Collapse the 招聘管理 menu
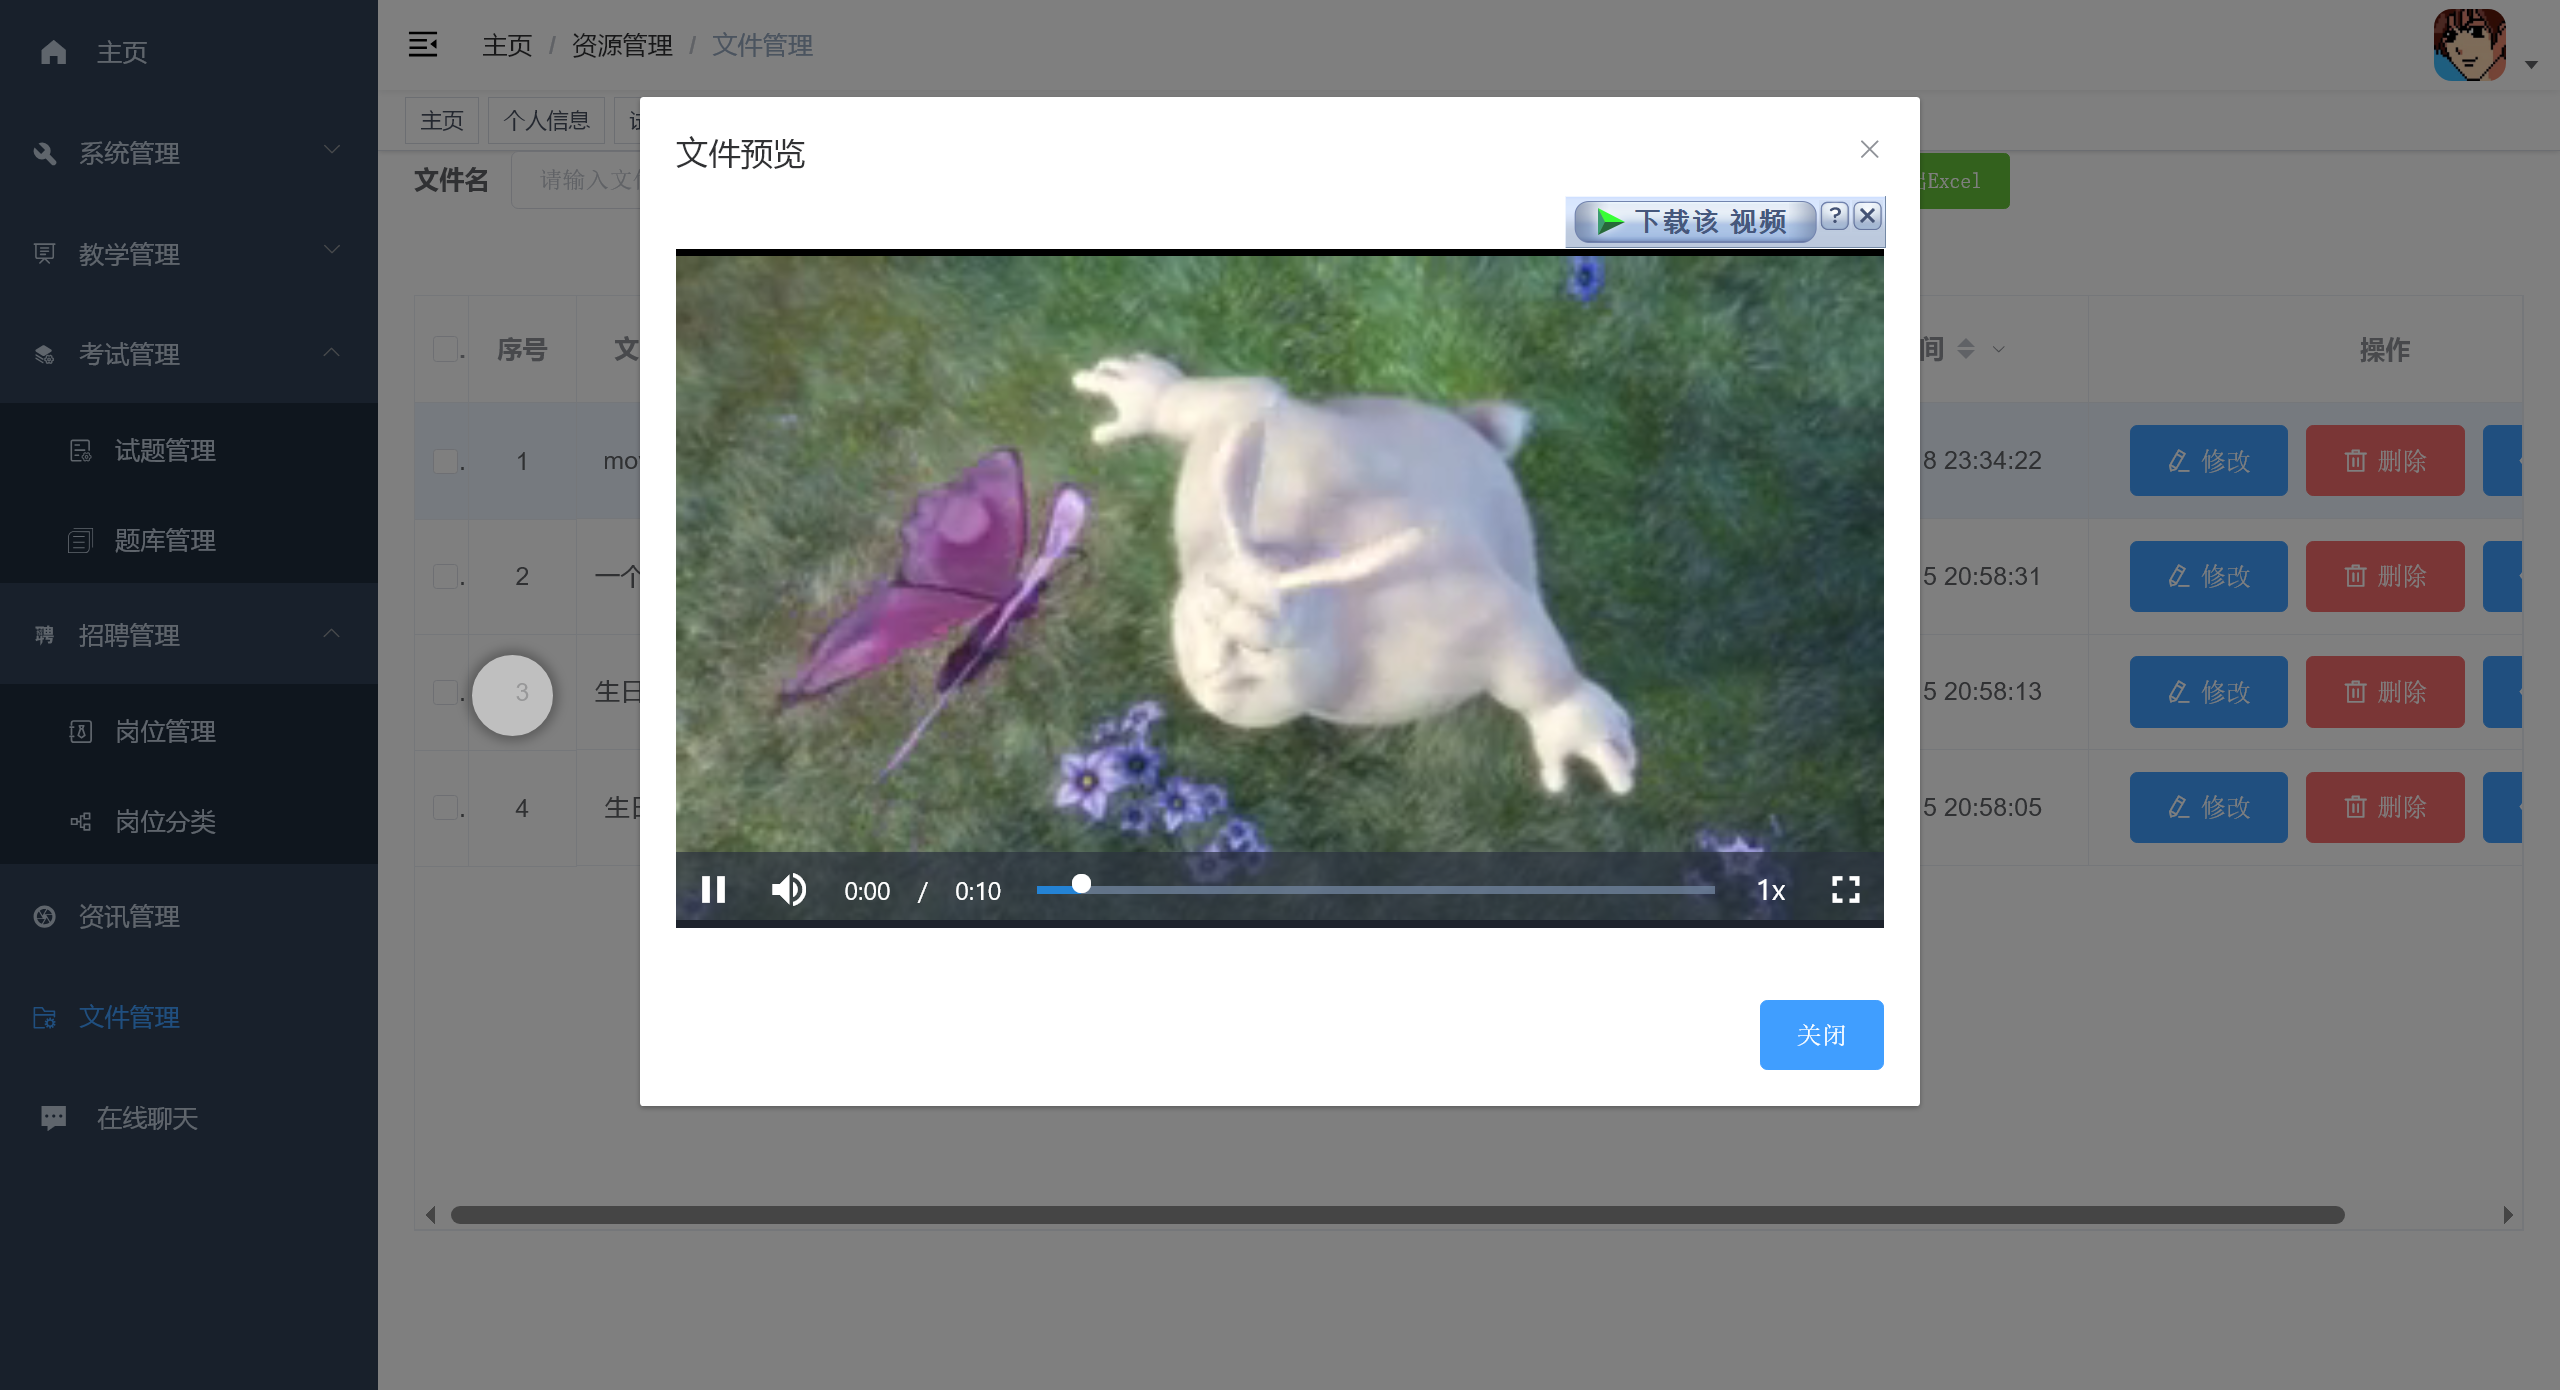Screen dimensions: 2560x1390 coord(189,635)
